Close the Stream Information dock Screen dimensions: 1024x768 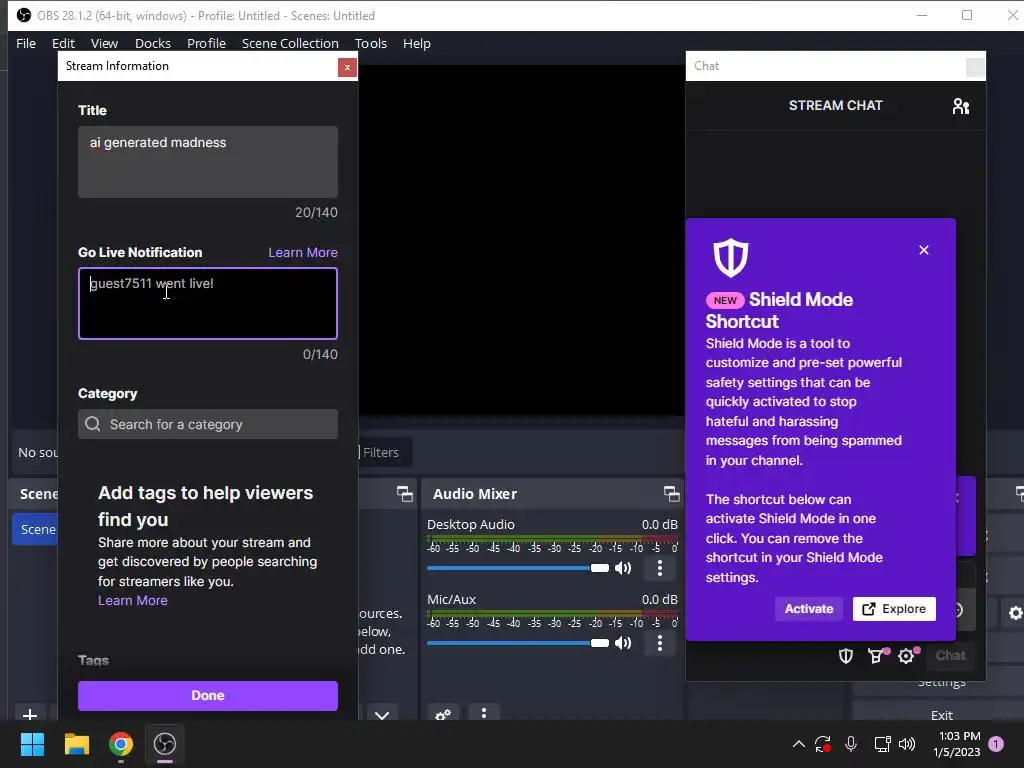(347, 67)
